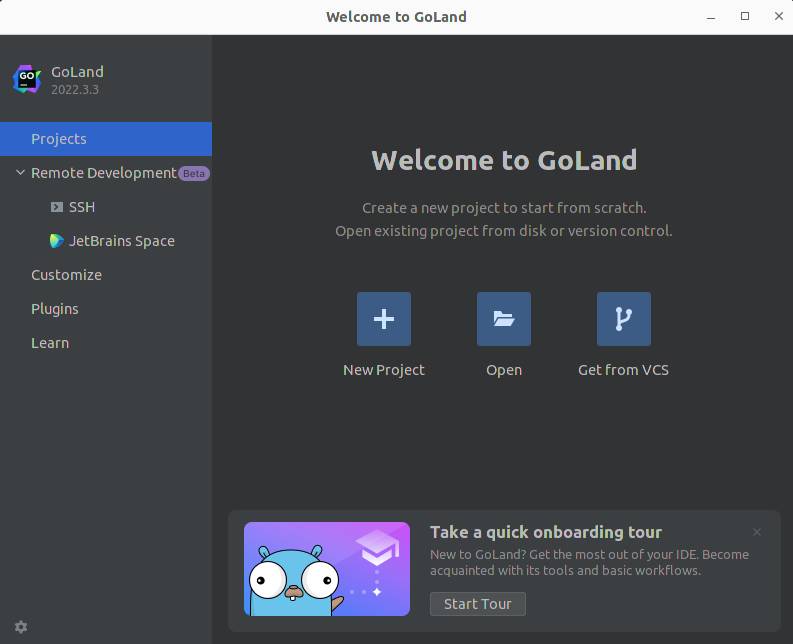Click the SSH terminal icon
The image size is (793, 644).
(x=57, y=207)
